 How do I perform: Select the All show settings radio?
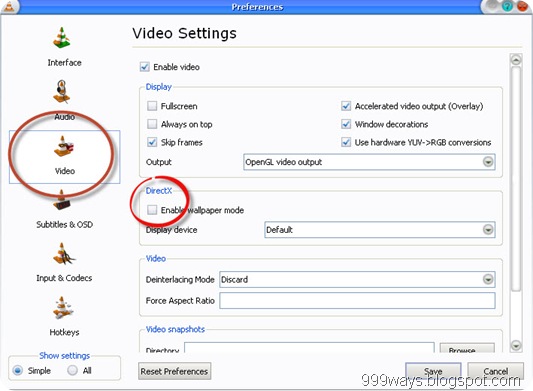(x=72, y=370)
